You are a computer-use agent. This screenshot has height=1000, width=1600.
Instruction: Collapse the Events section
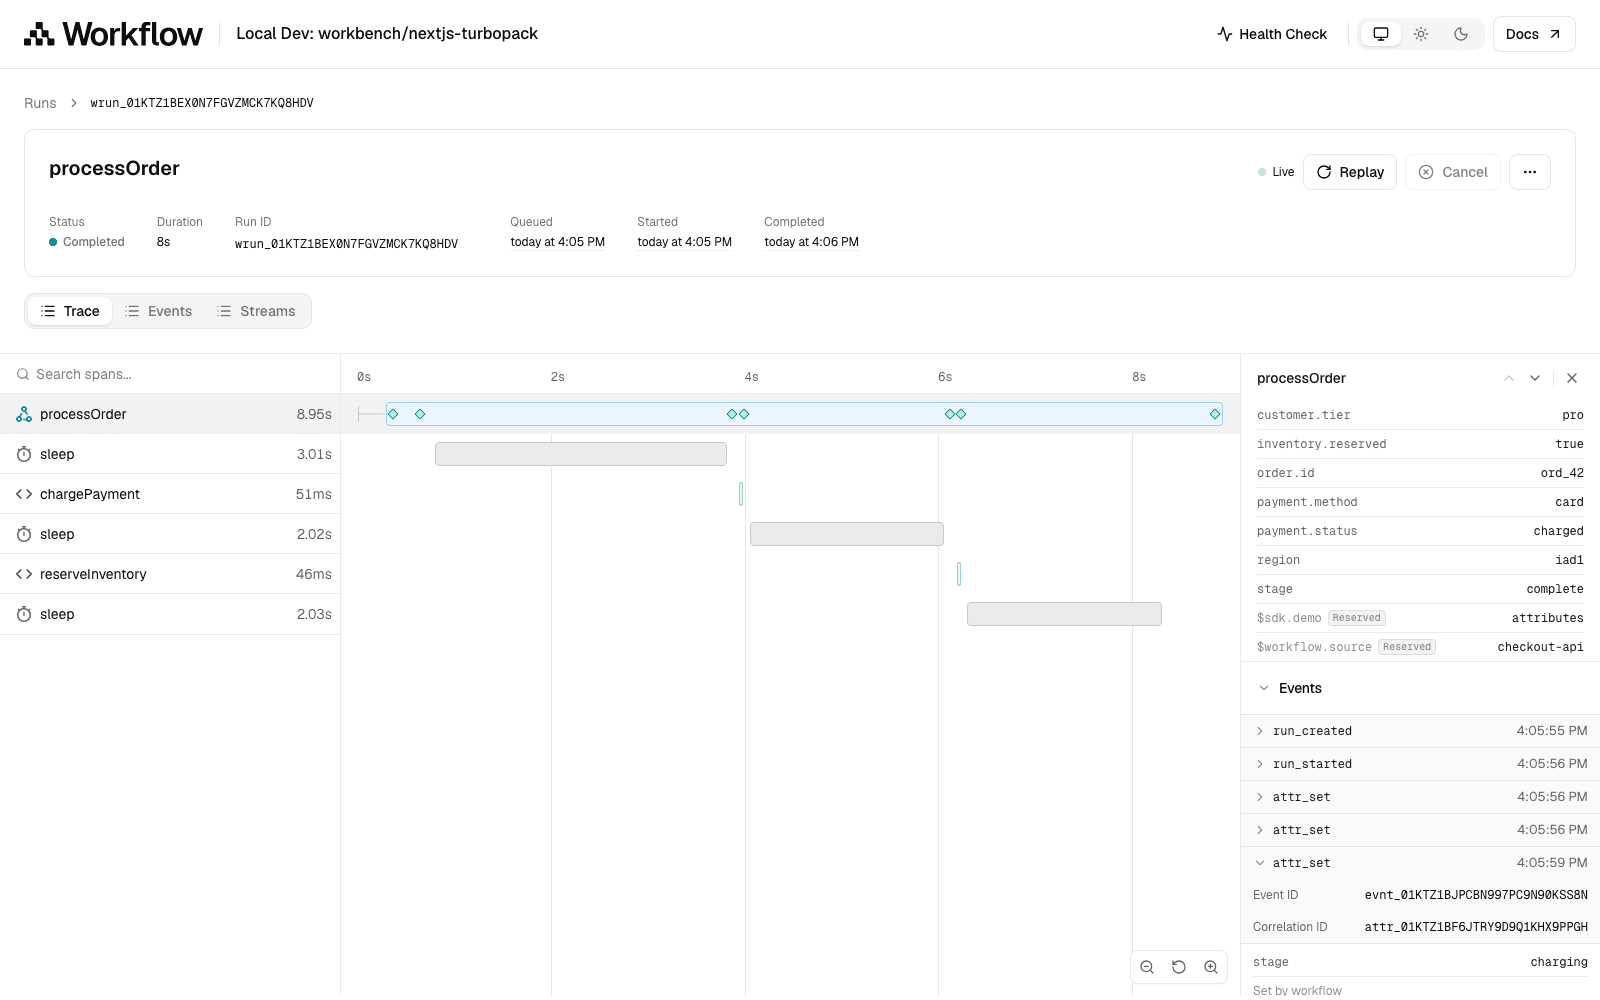pyautogui.click(x=1420, y=688)
